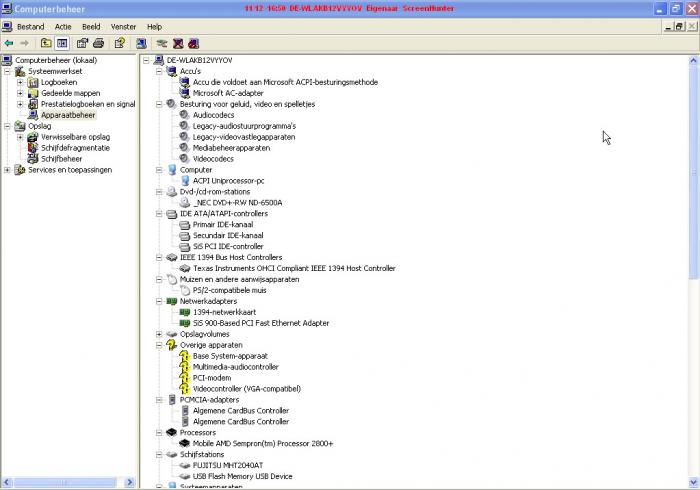Image resolution: width=700 pixels, height=490 pixels.
Task: Click the right pane scroll down arrow
Action: click(x=693, y=482)
